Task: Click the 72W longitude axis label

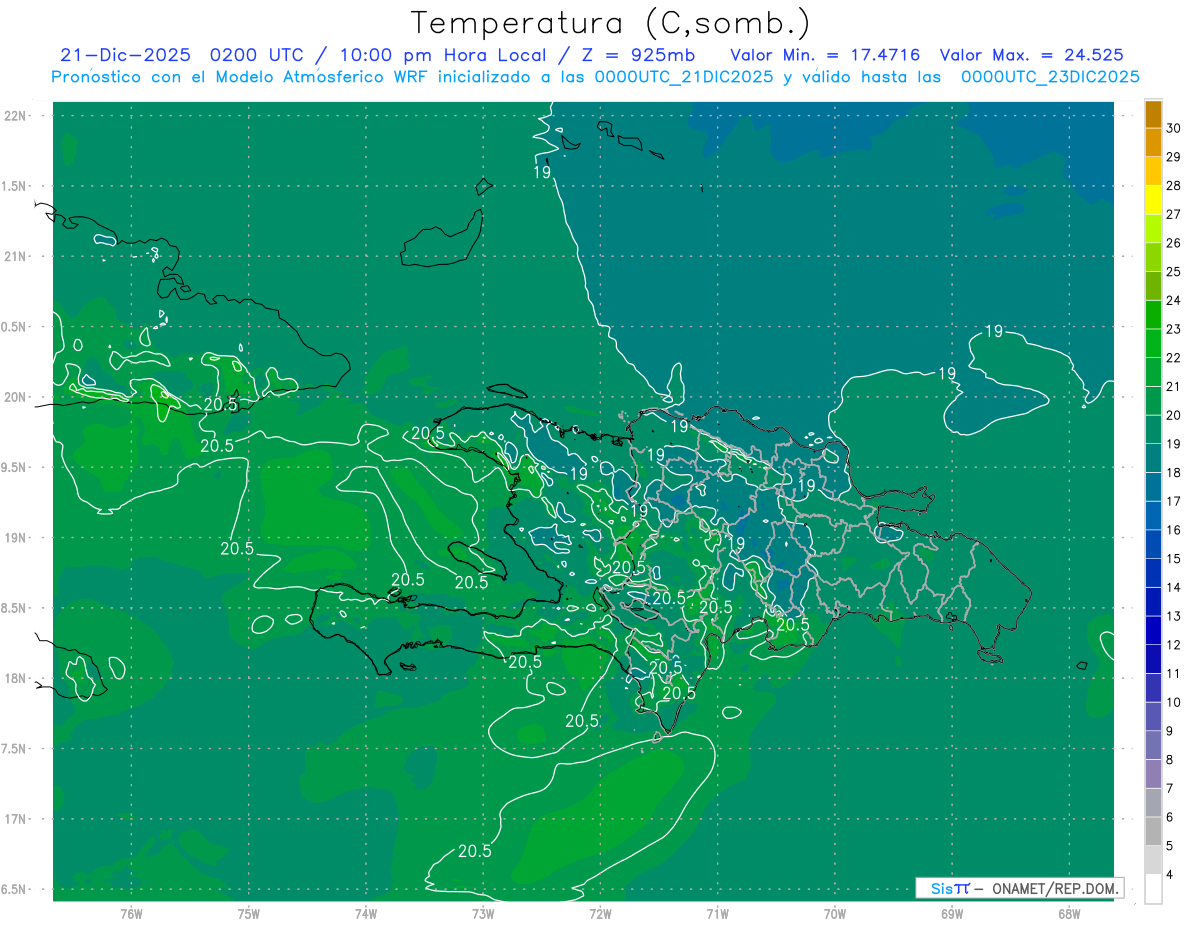Action: (x=600, y=913)
